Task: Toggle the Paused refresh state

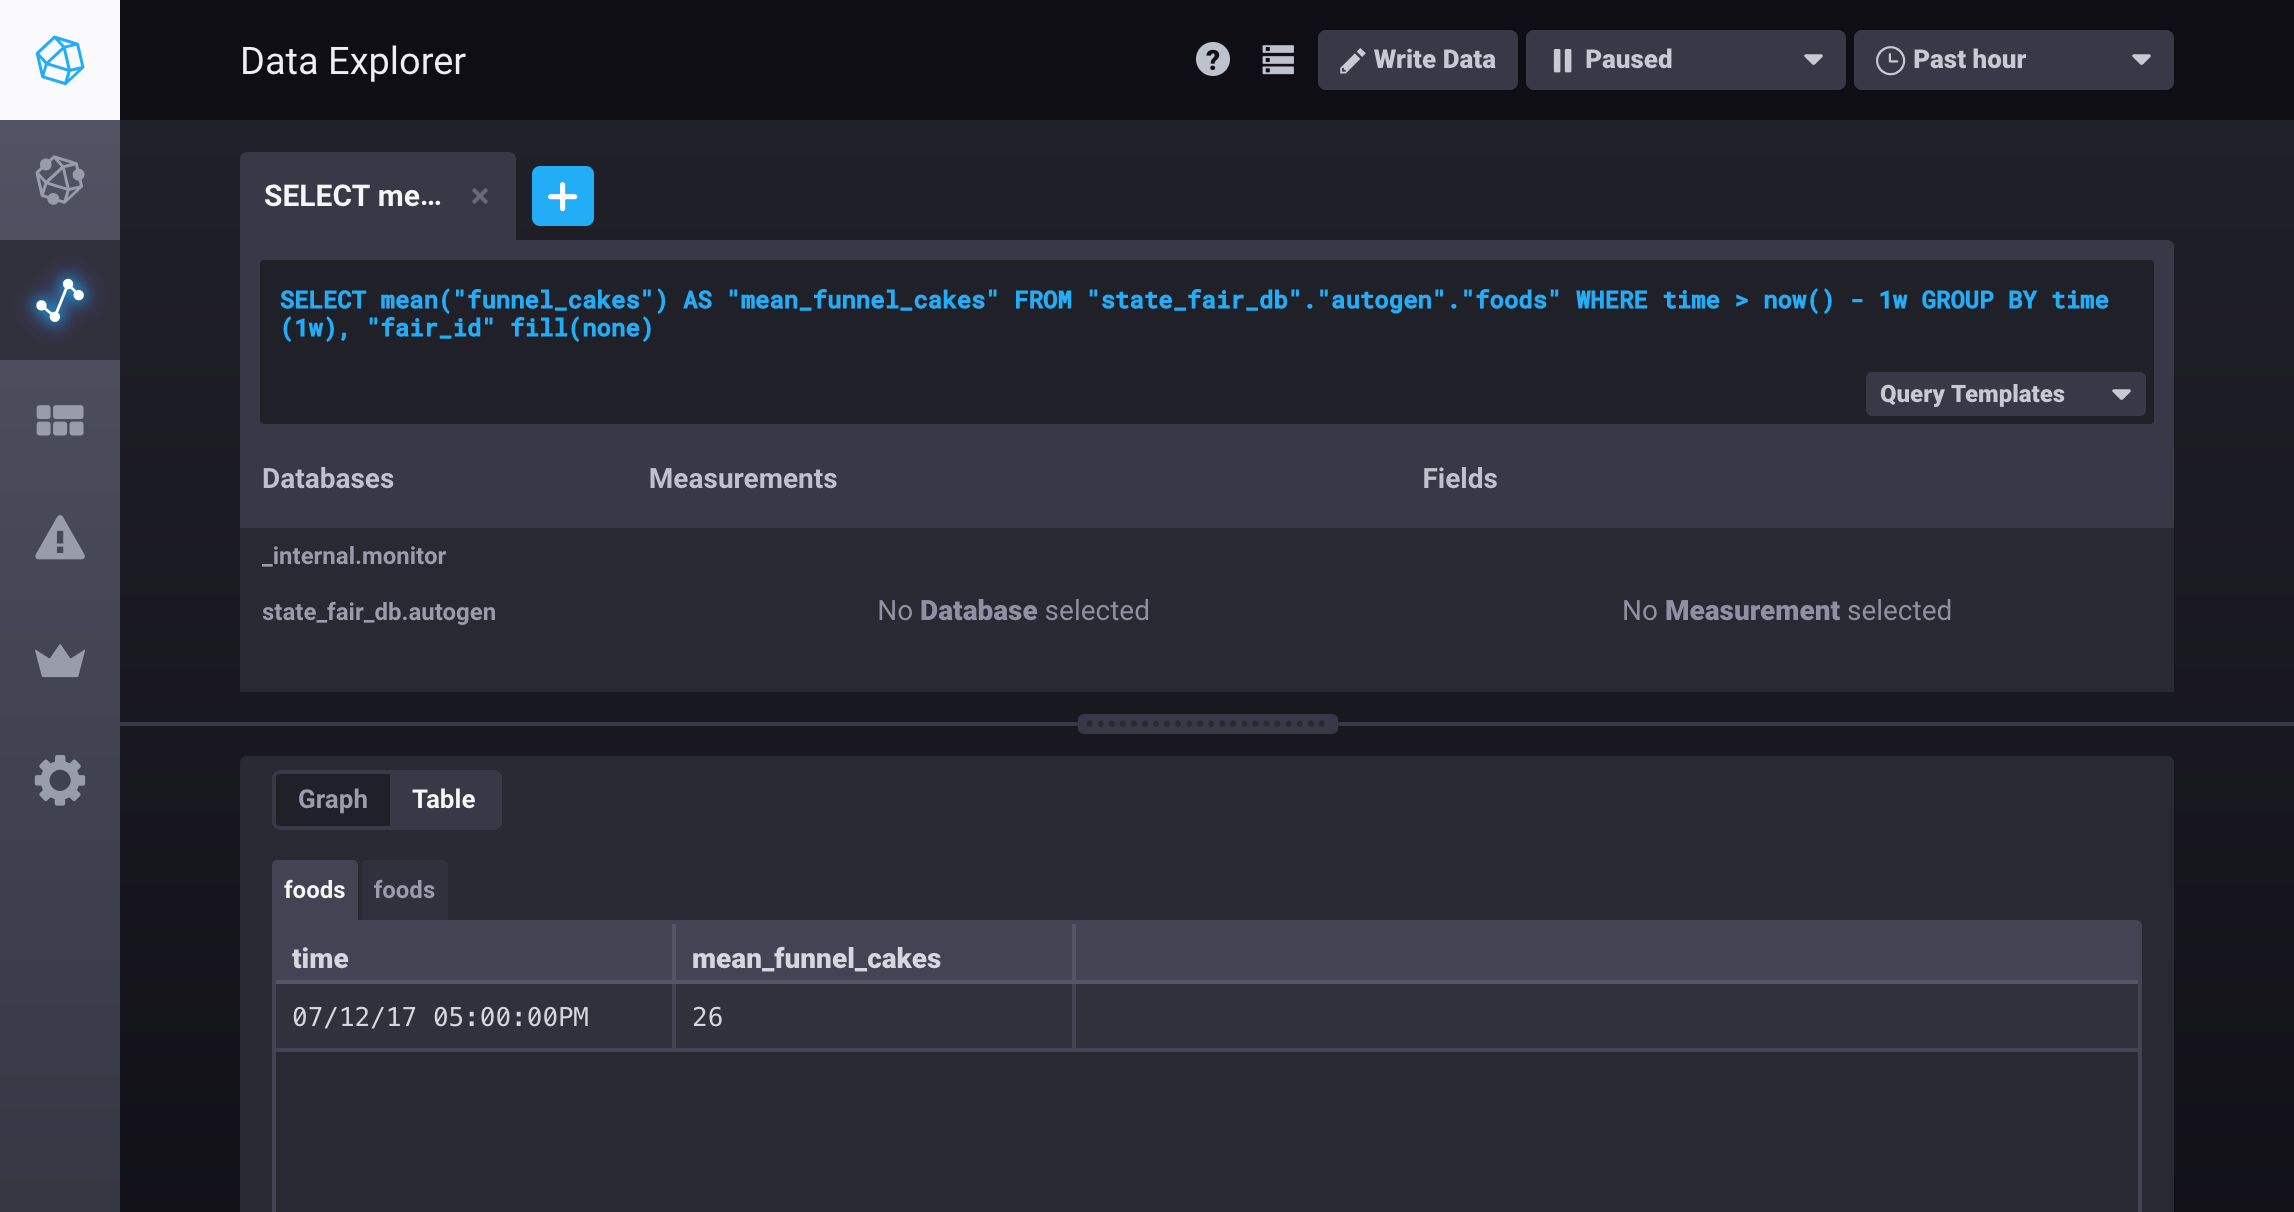Action: tap(1612, 60)
